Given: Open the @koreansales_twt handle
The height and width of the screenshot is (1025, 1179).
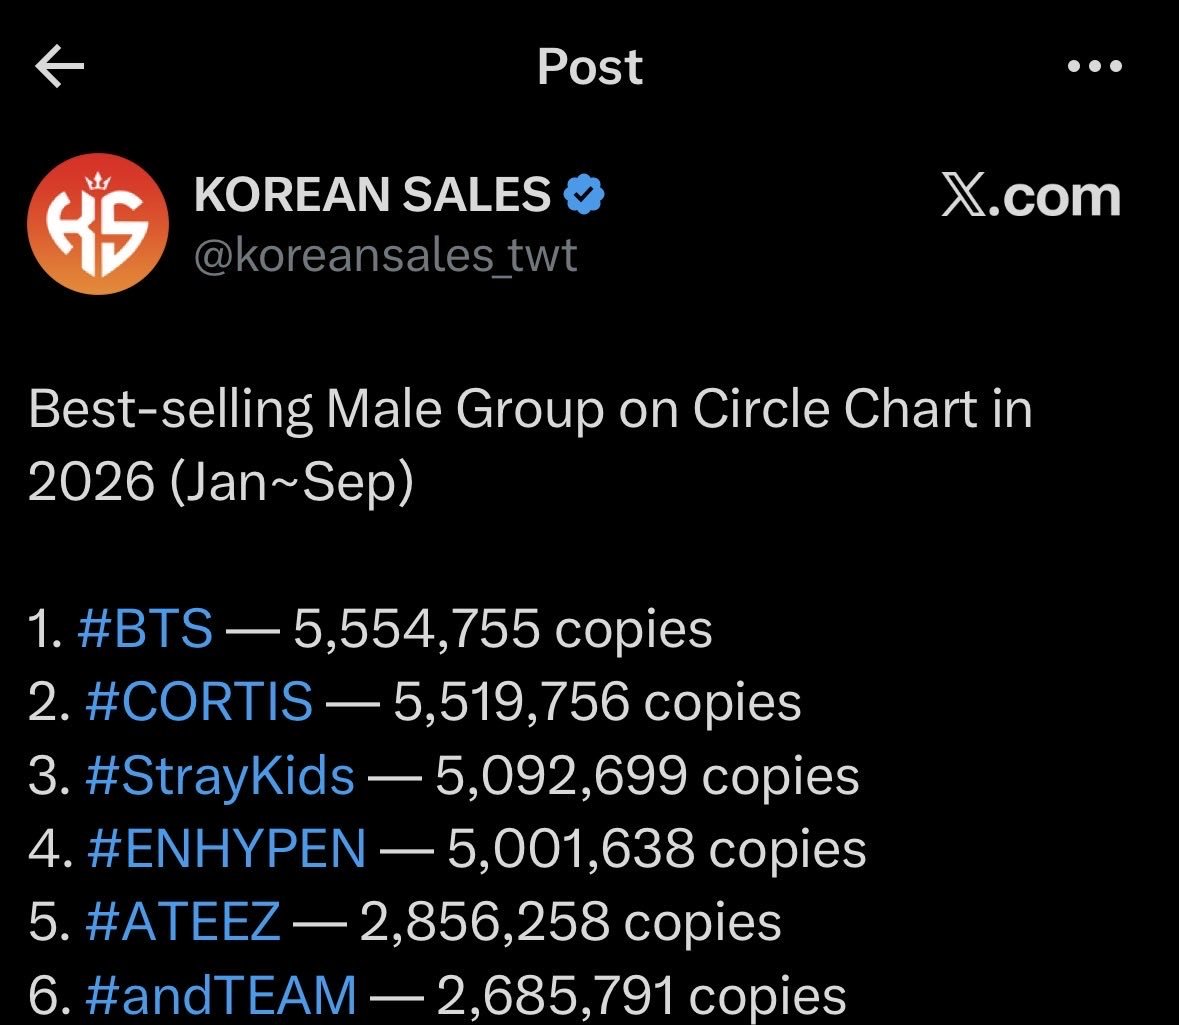Looking at the screenshot, I should click(x=385, y=256).
